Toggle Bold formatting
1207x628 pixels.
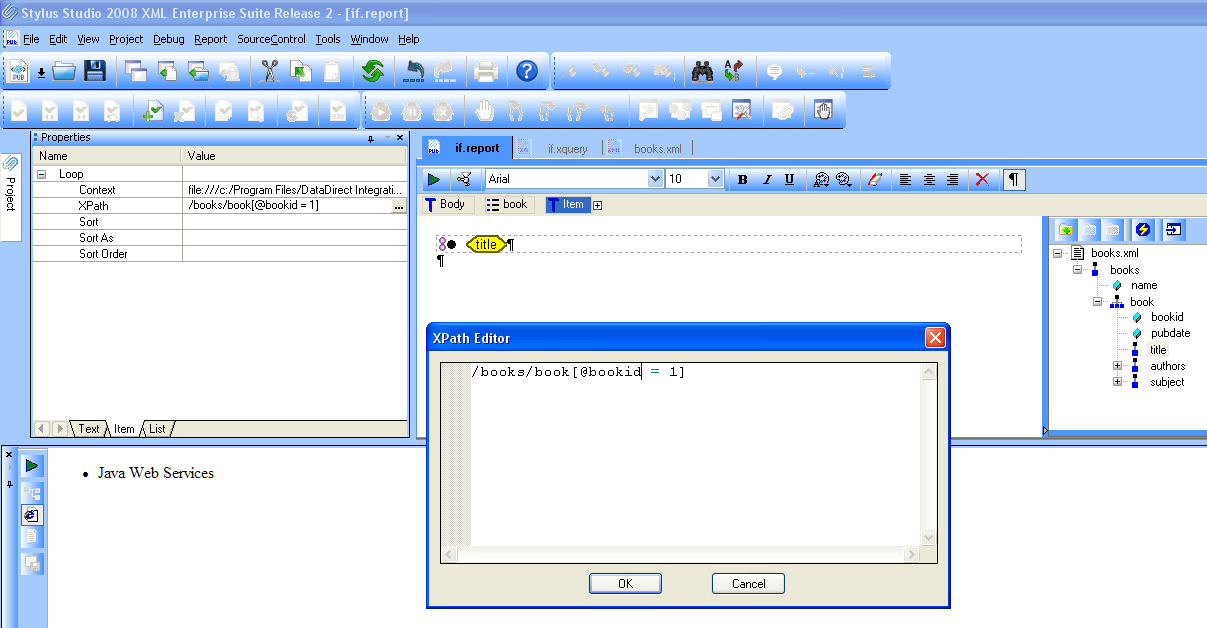pyautogui.click(x=743, y=179)
